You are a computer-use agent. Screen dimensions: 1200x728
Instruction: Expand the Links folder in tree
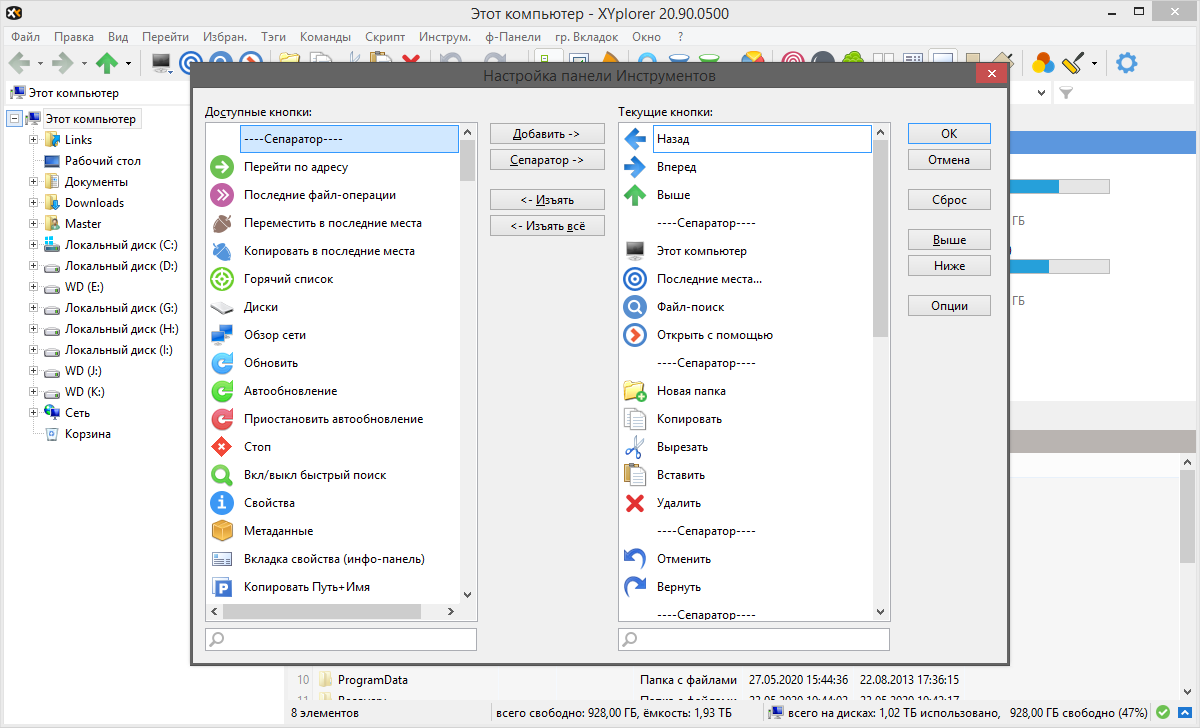click(x=34, y=140)
